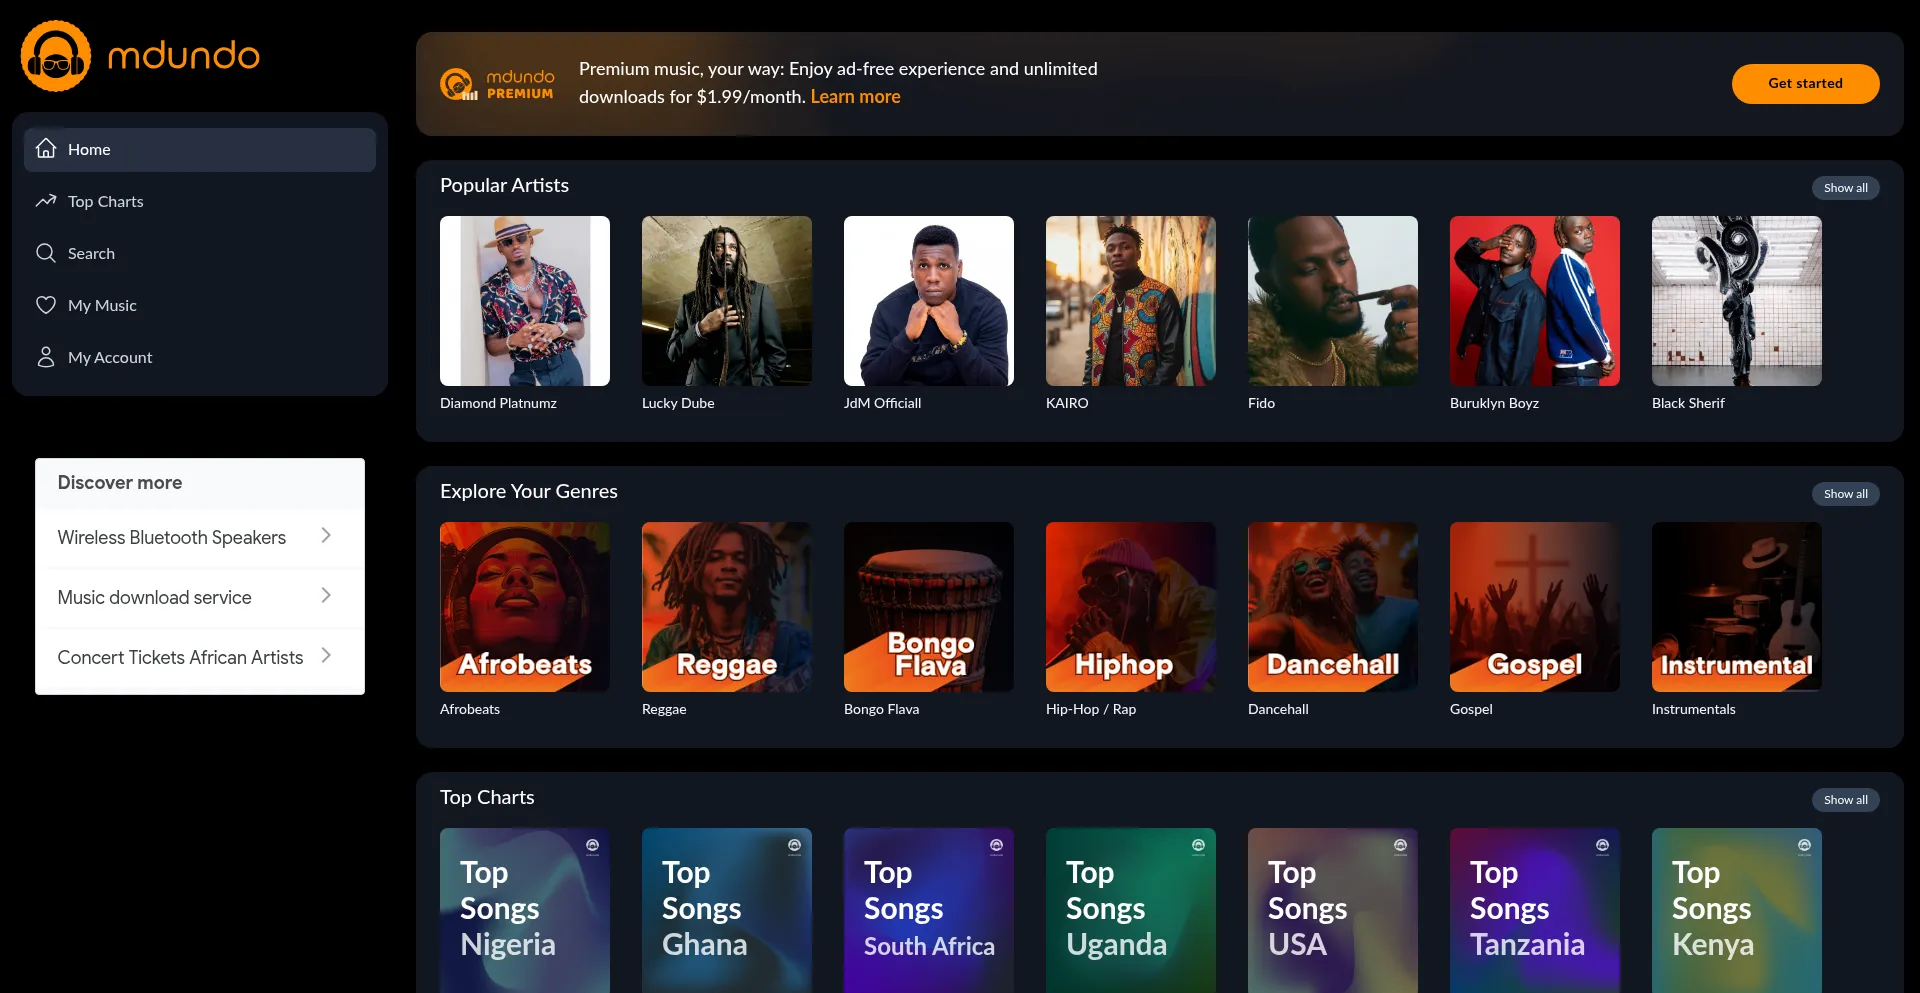Open Home in the sidebar
Viewport: 1920px width, 993px height.
pos(200,150)
